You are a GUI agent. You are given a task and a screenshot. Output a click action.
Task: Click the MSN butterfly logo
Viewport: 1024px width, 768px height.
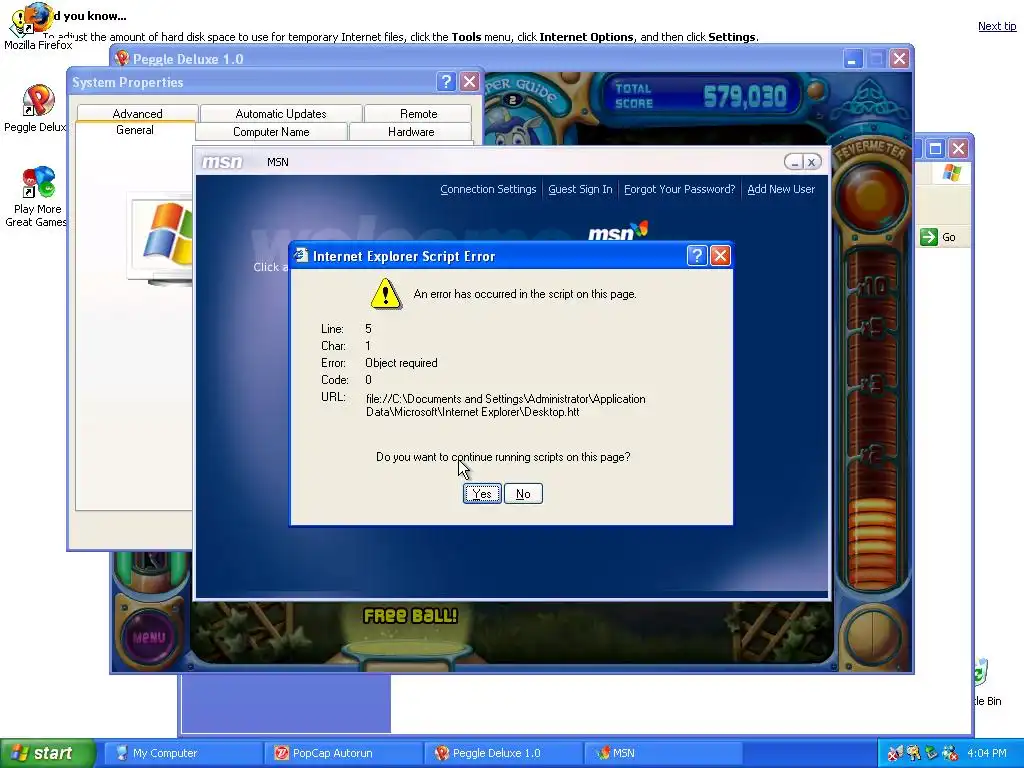(x=618, y=231)
